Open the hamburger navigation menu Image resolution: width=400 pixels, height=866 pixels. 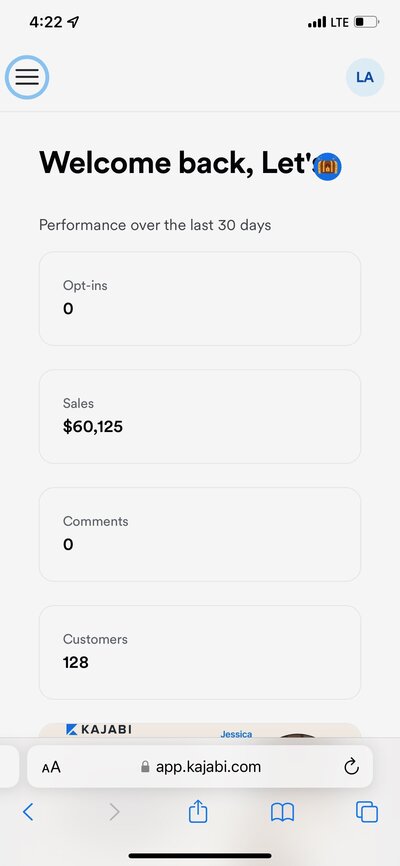27,77
